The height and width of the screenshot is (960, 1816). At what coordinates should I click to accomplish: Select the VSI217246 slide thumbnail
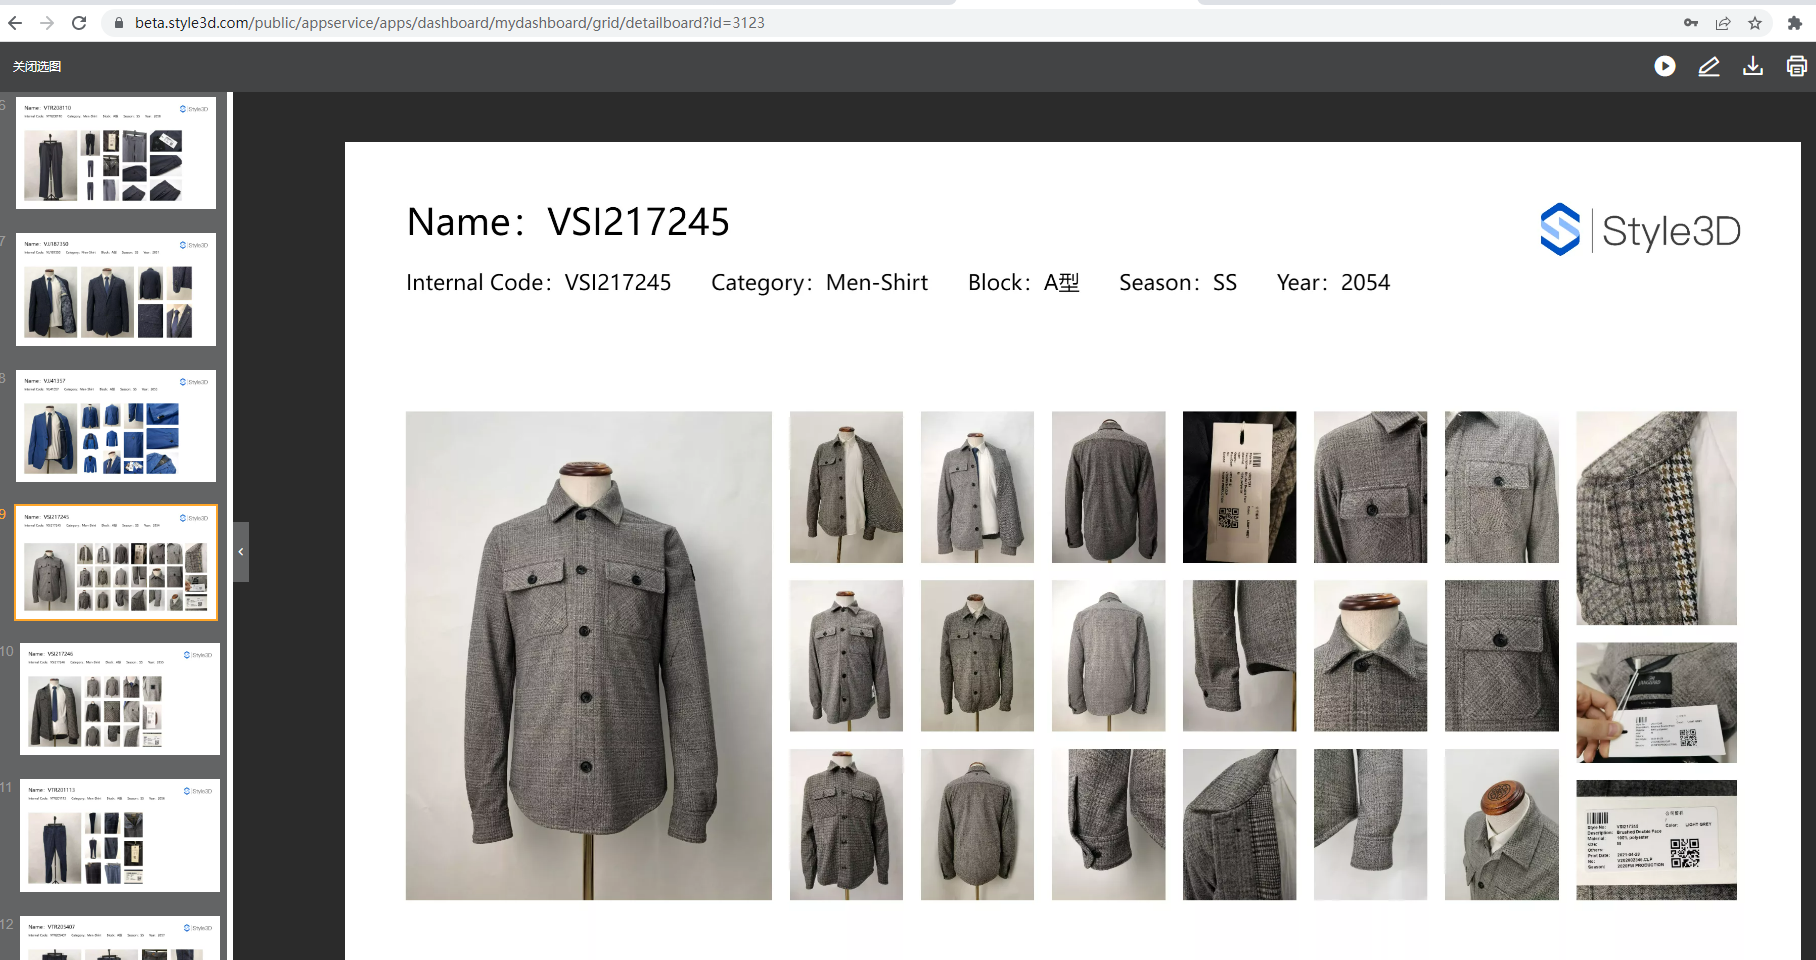[x=119, y=699]
